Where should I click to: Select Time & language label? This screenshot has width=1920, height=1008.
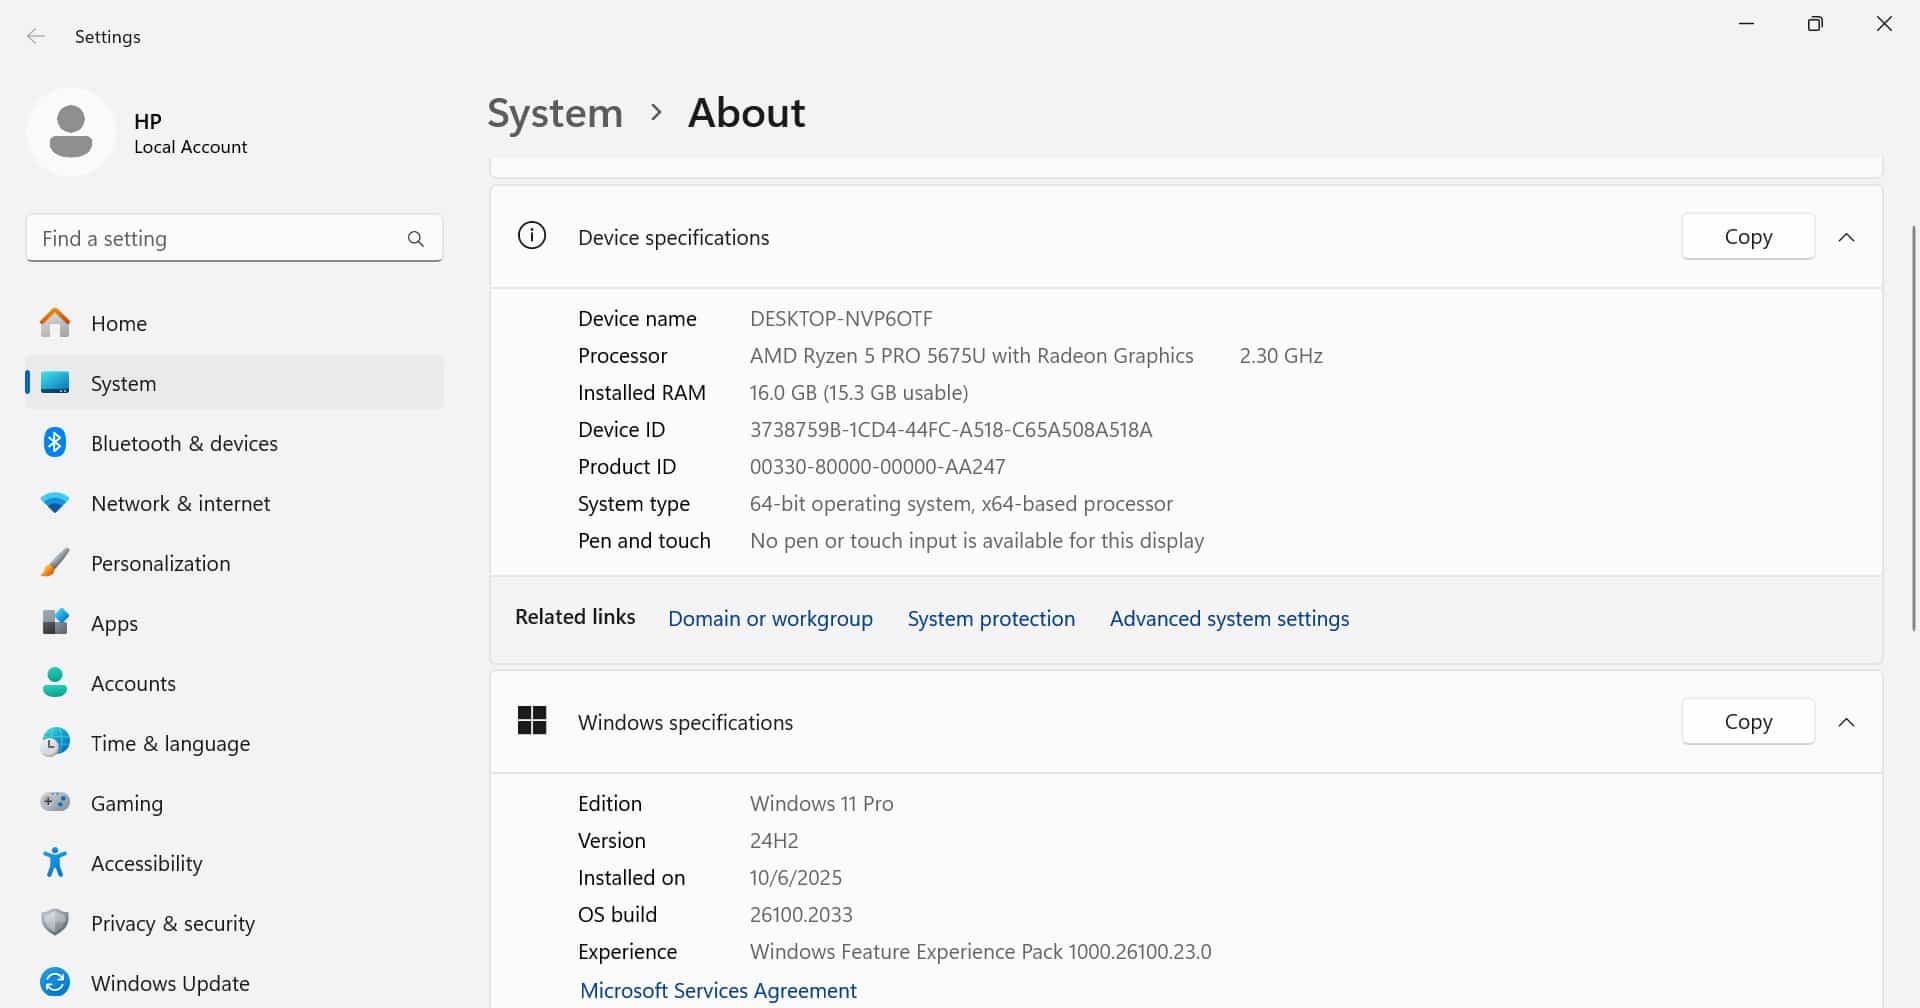[170, 744]
